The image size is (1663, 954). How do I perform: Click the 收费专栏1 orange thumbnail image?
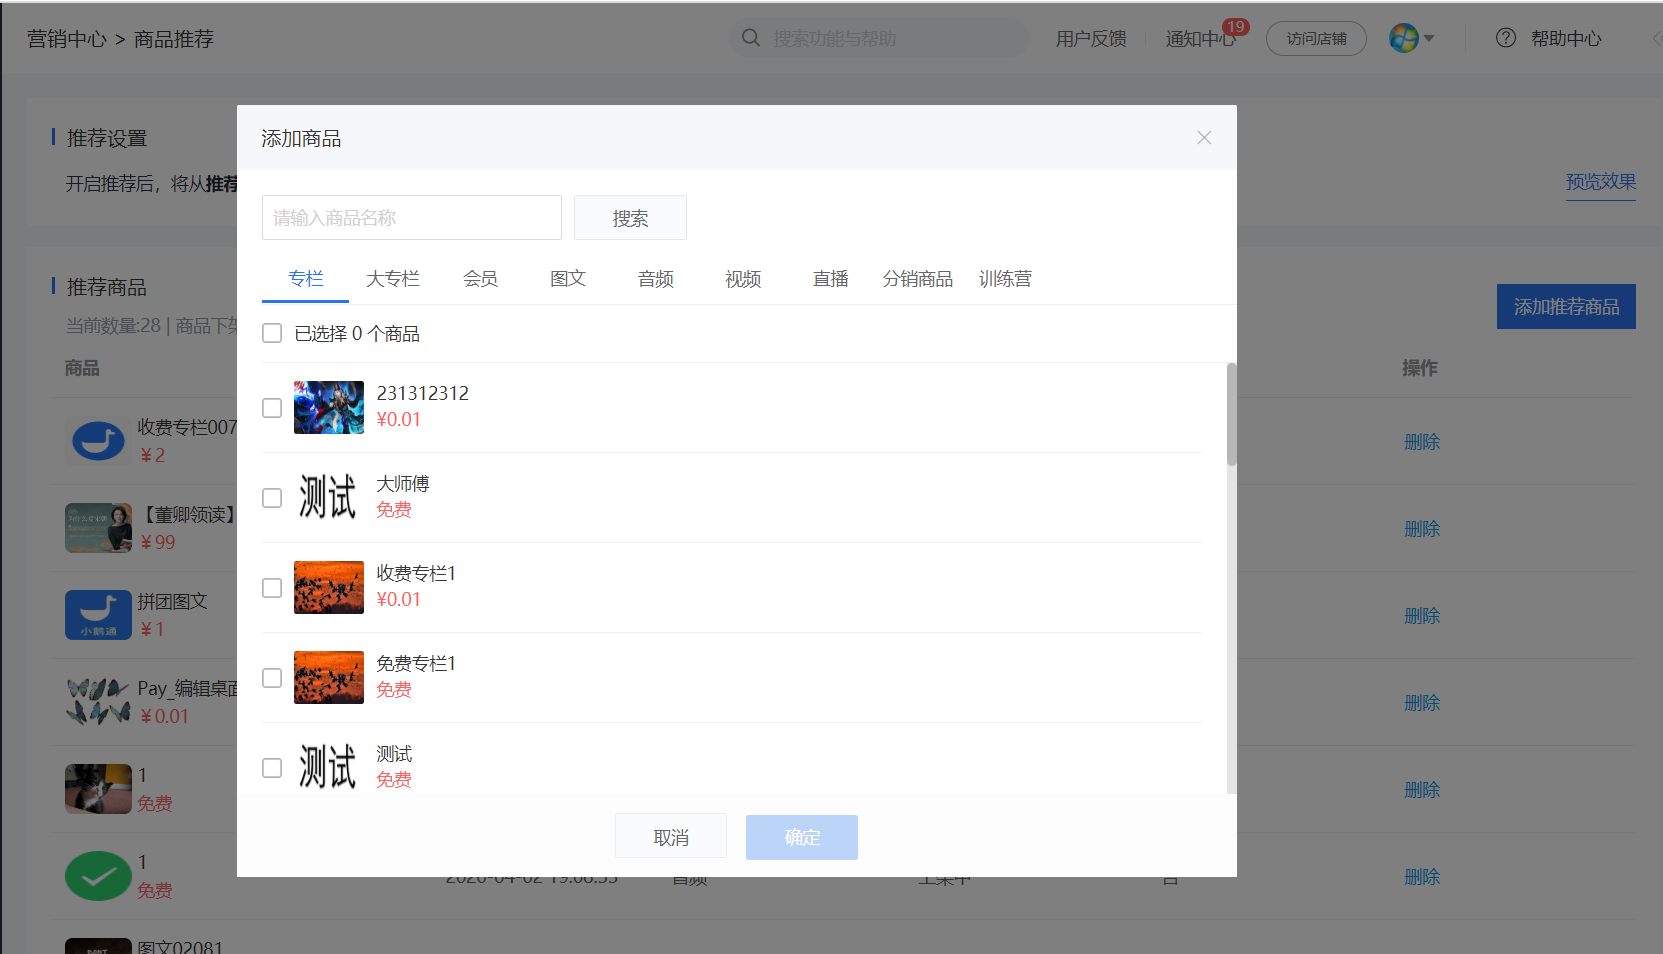(x=329, y=587)
